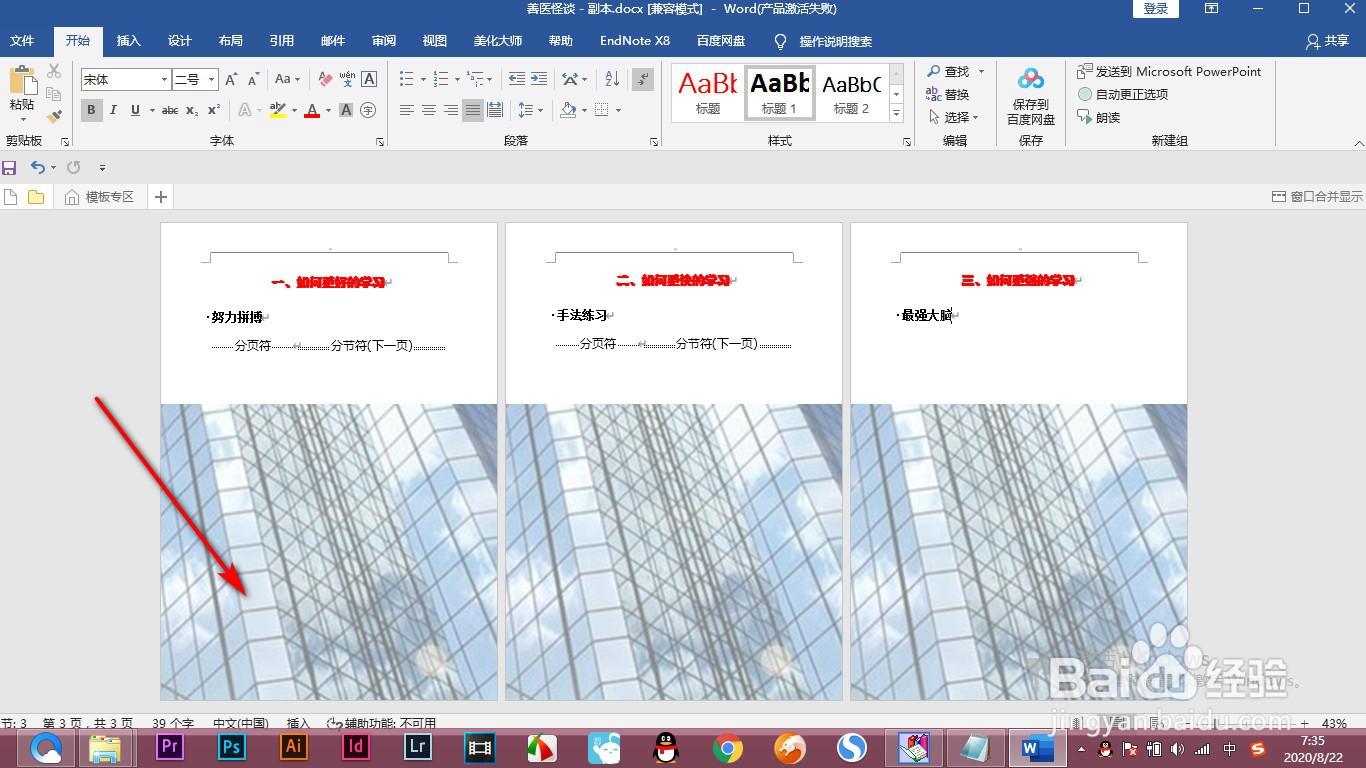Open Photoshop from the taskbar
Screen dimensions: 1366x768
click(x=231, y=747)
